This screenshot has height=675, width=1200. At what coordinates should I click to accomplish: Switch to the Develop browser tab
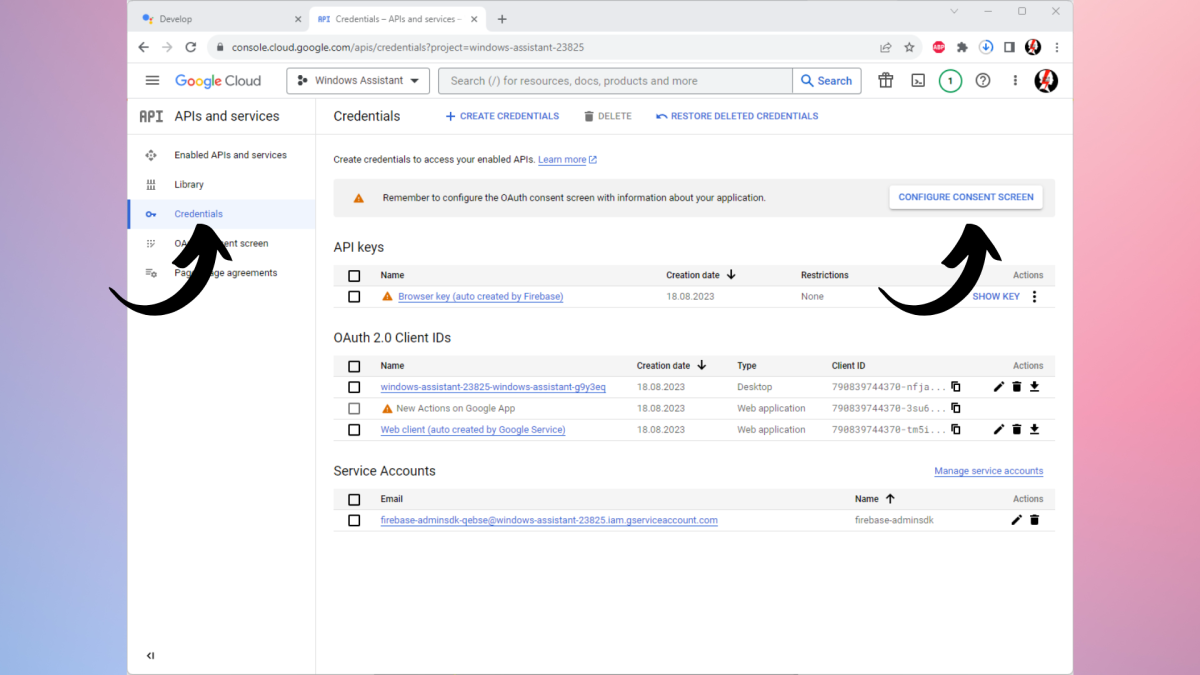coord(220,19)
